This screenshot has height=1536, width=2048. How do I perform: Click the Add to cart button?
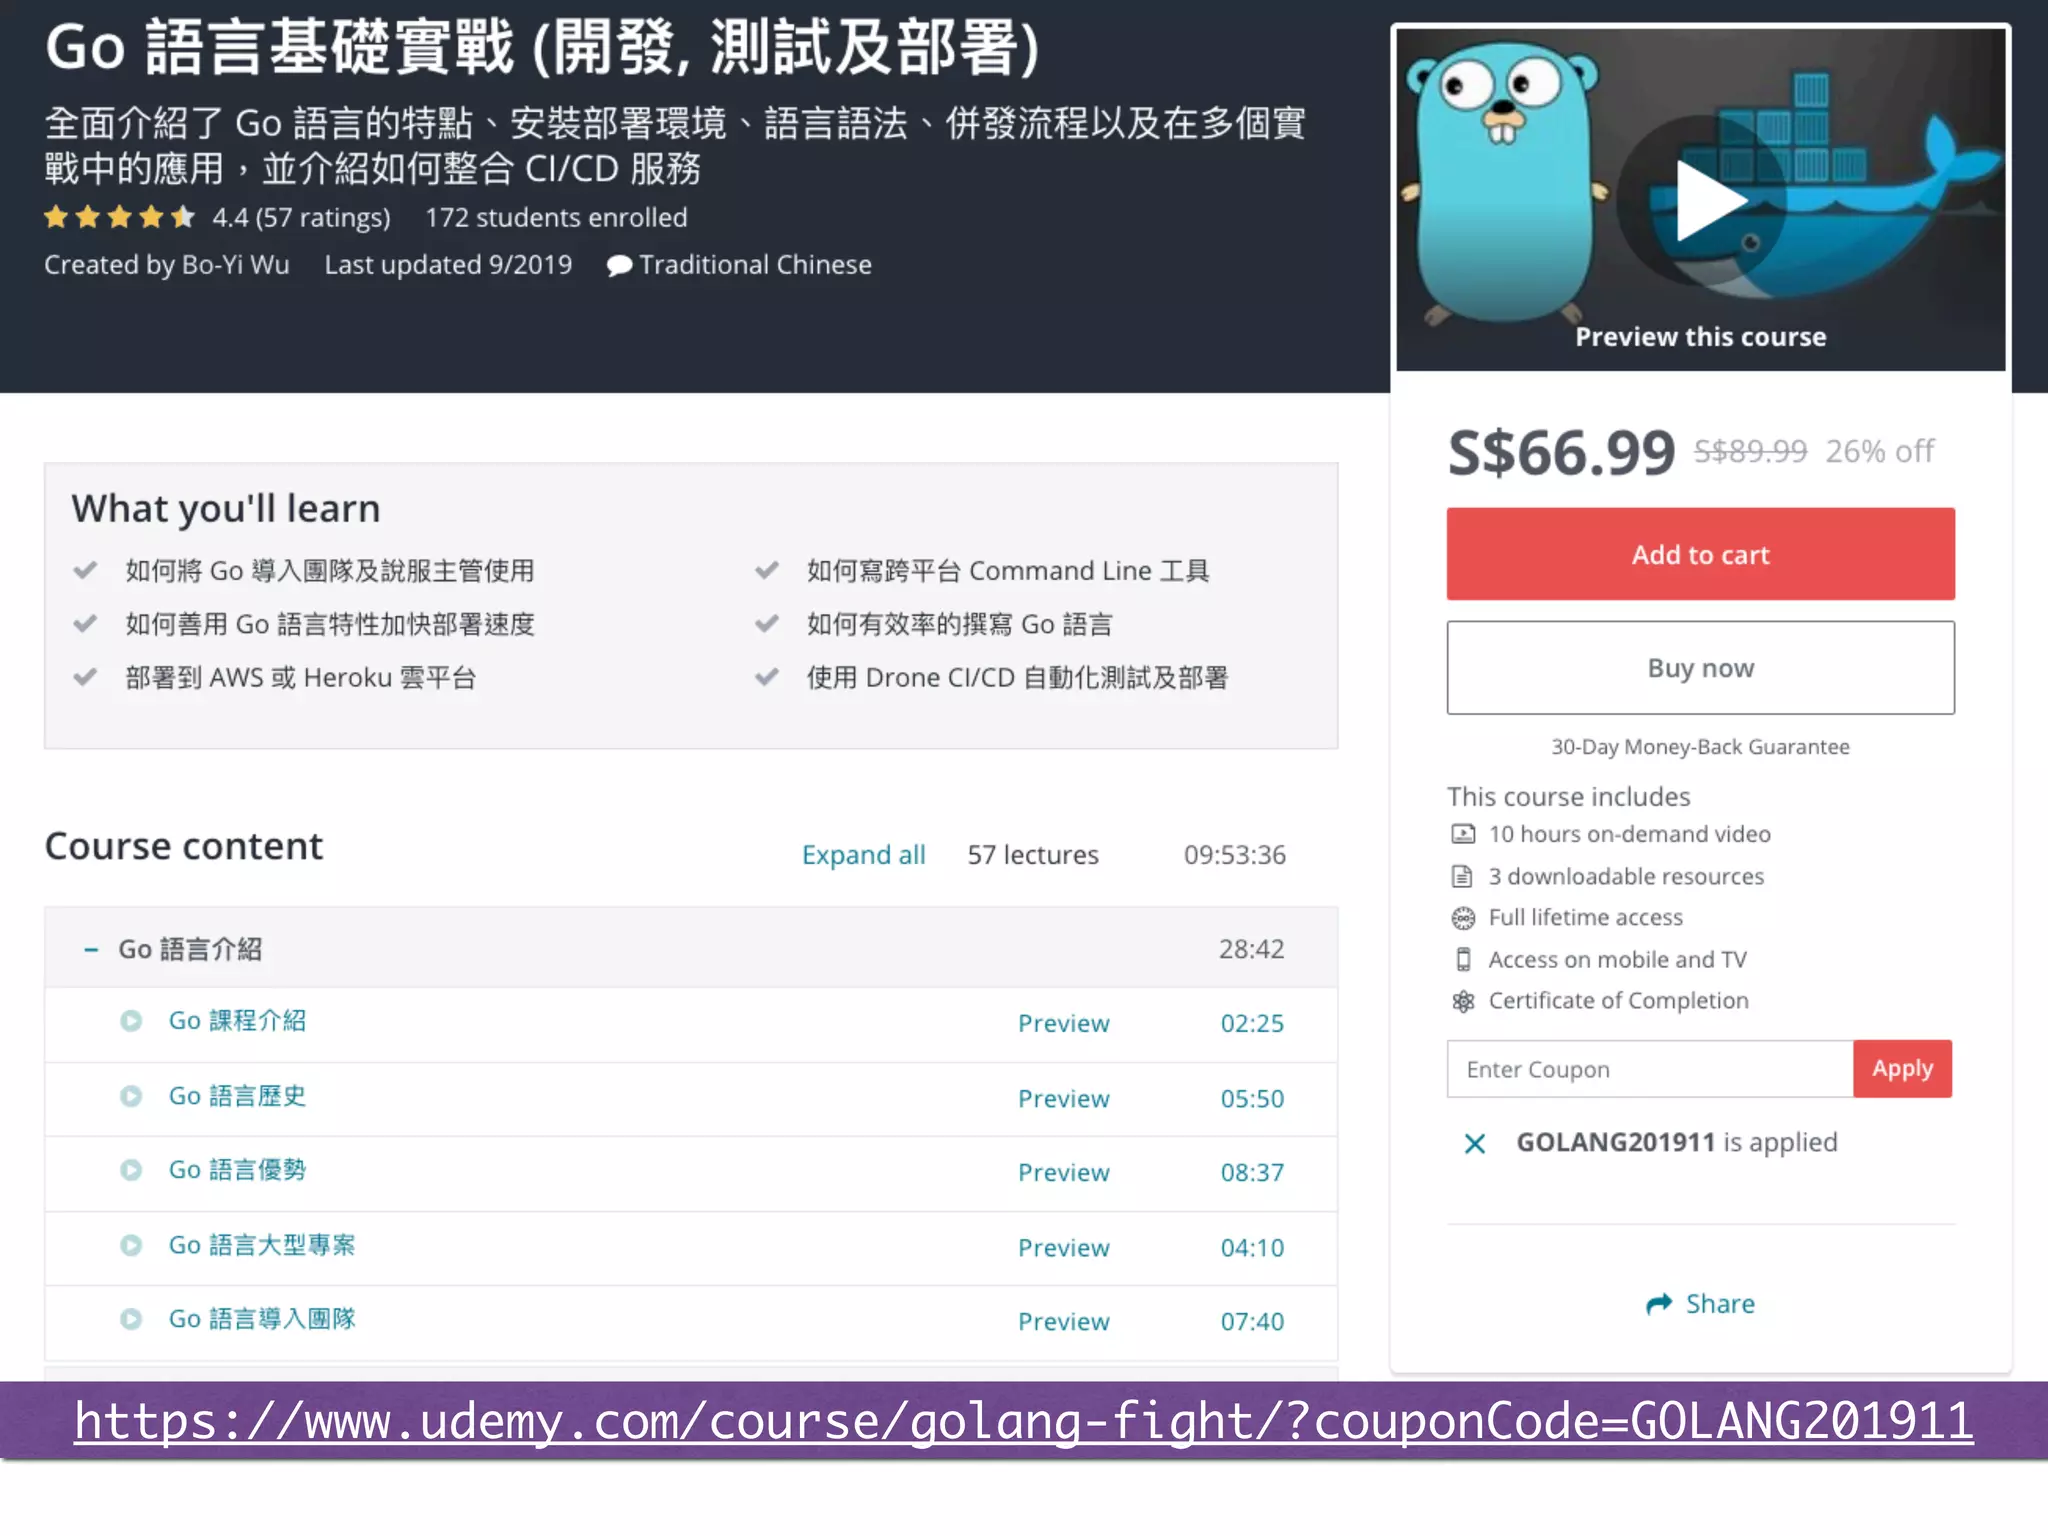click(x=1700, y=554)
